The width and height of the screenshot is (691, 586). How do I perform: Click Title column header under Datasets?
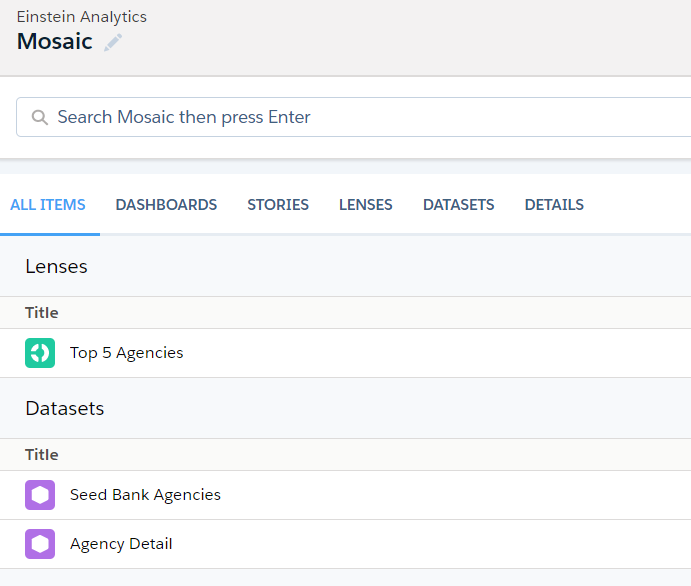click(x=42, y=455)
